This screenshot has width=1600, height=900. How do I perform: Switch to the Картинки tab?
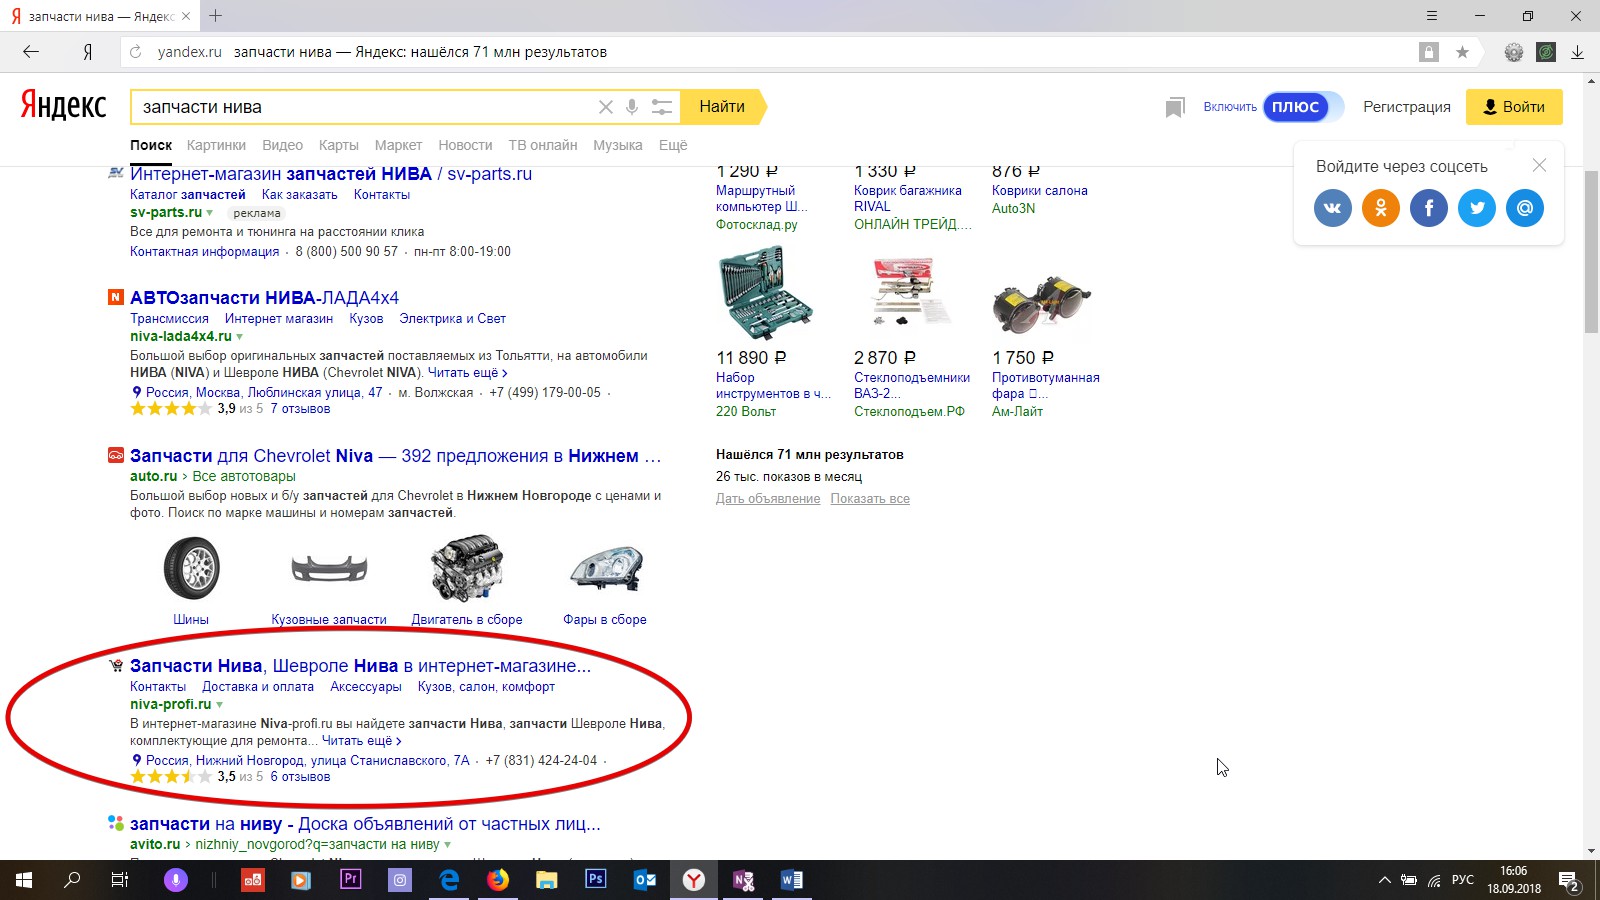click(216, 145)
